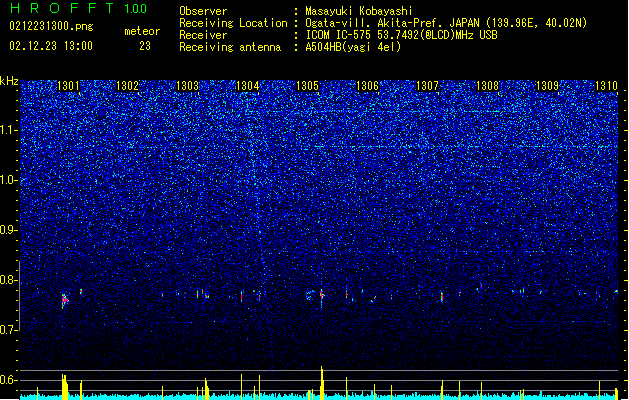Click the 0.6 kHz frequency axis label
629x400 pixels.
9,380
